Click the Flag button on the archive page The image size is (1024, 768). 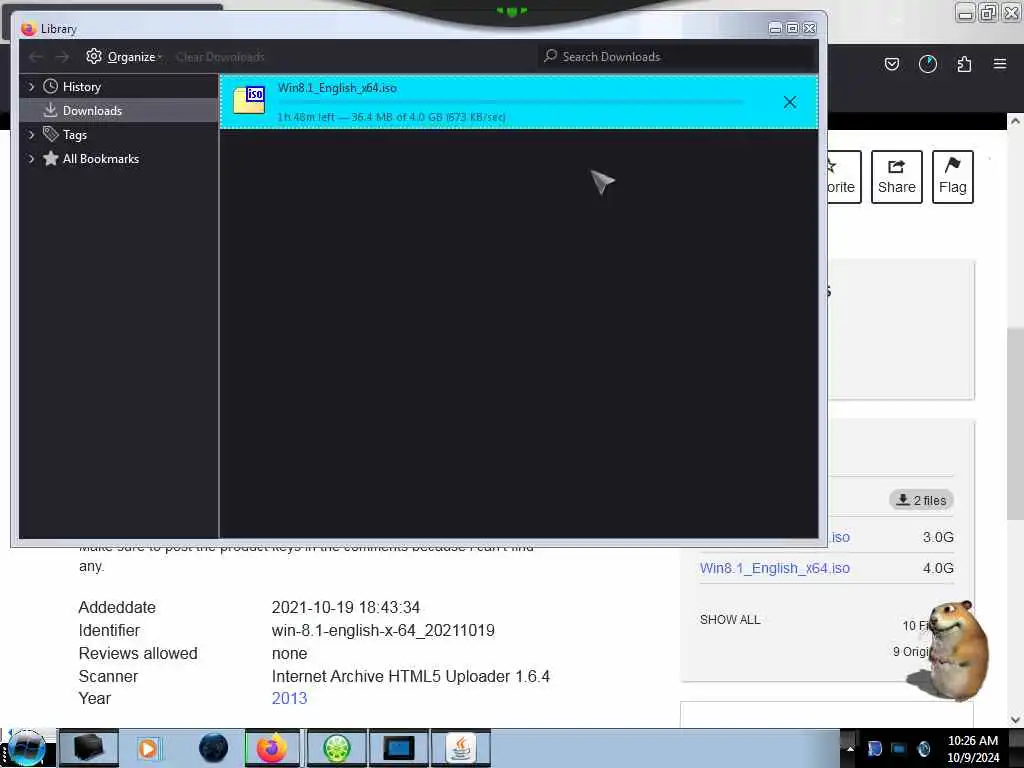click(x=953, y=177)
